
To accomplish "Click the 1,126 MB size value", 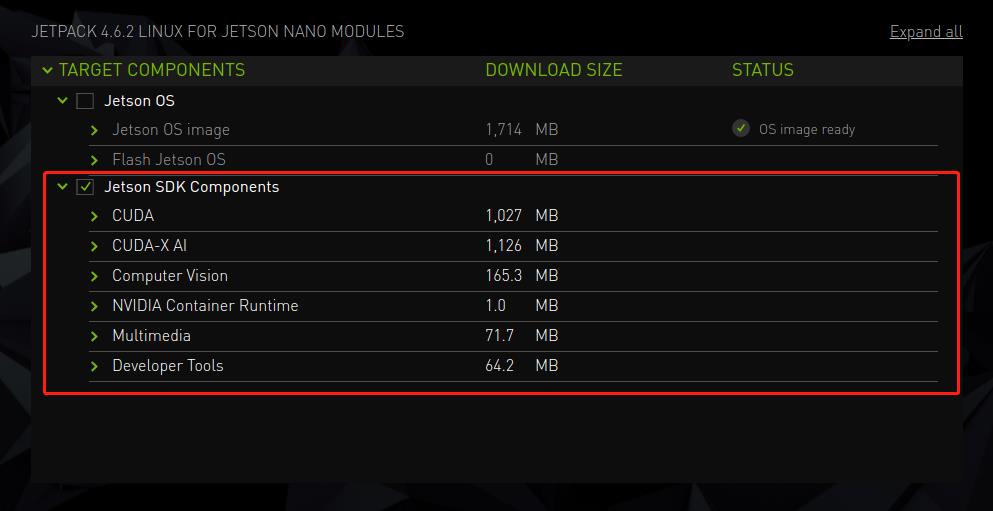I will pos(522,246).
